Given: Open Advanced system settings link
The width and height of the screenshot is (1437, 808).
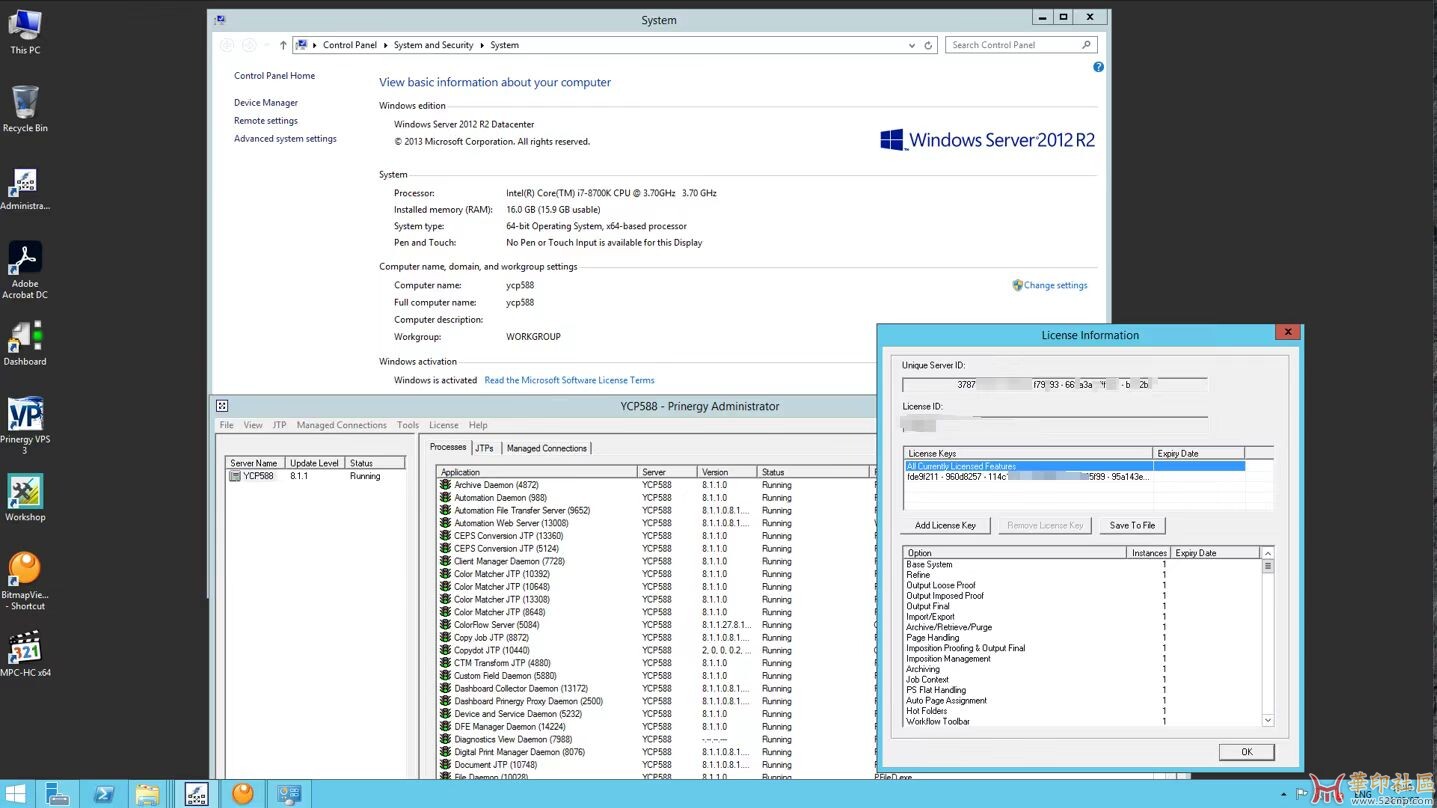Looking at the screenshot, I should tap(285, 139).
